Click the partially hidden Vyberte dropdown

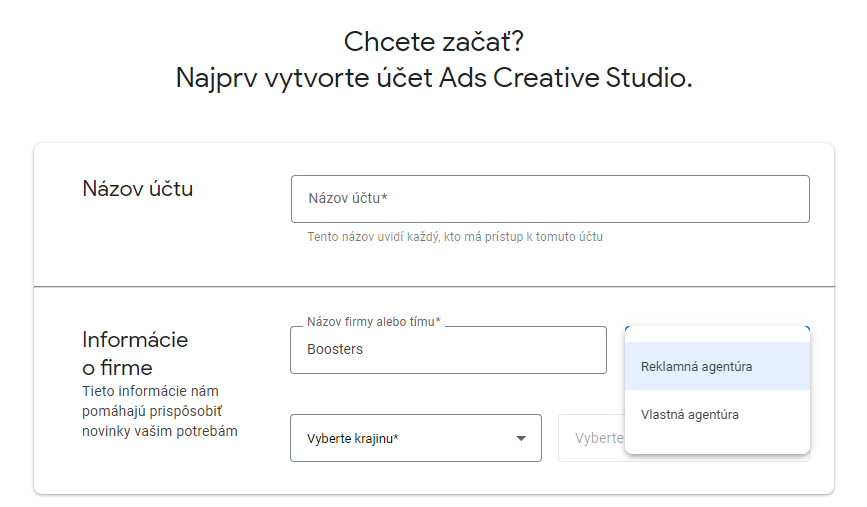point(592,438)
